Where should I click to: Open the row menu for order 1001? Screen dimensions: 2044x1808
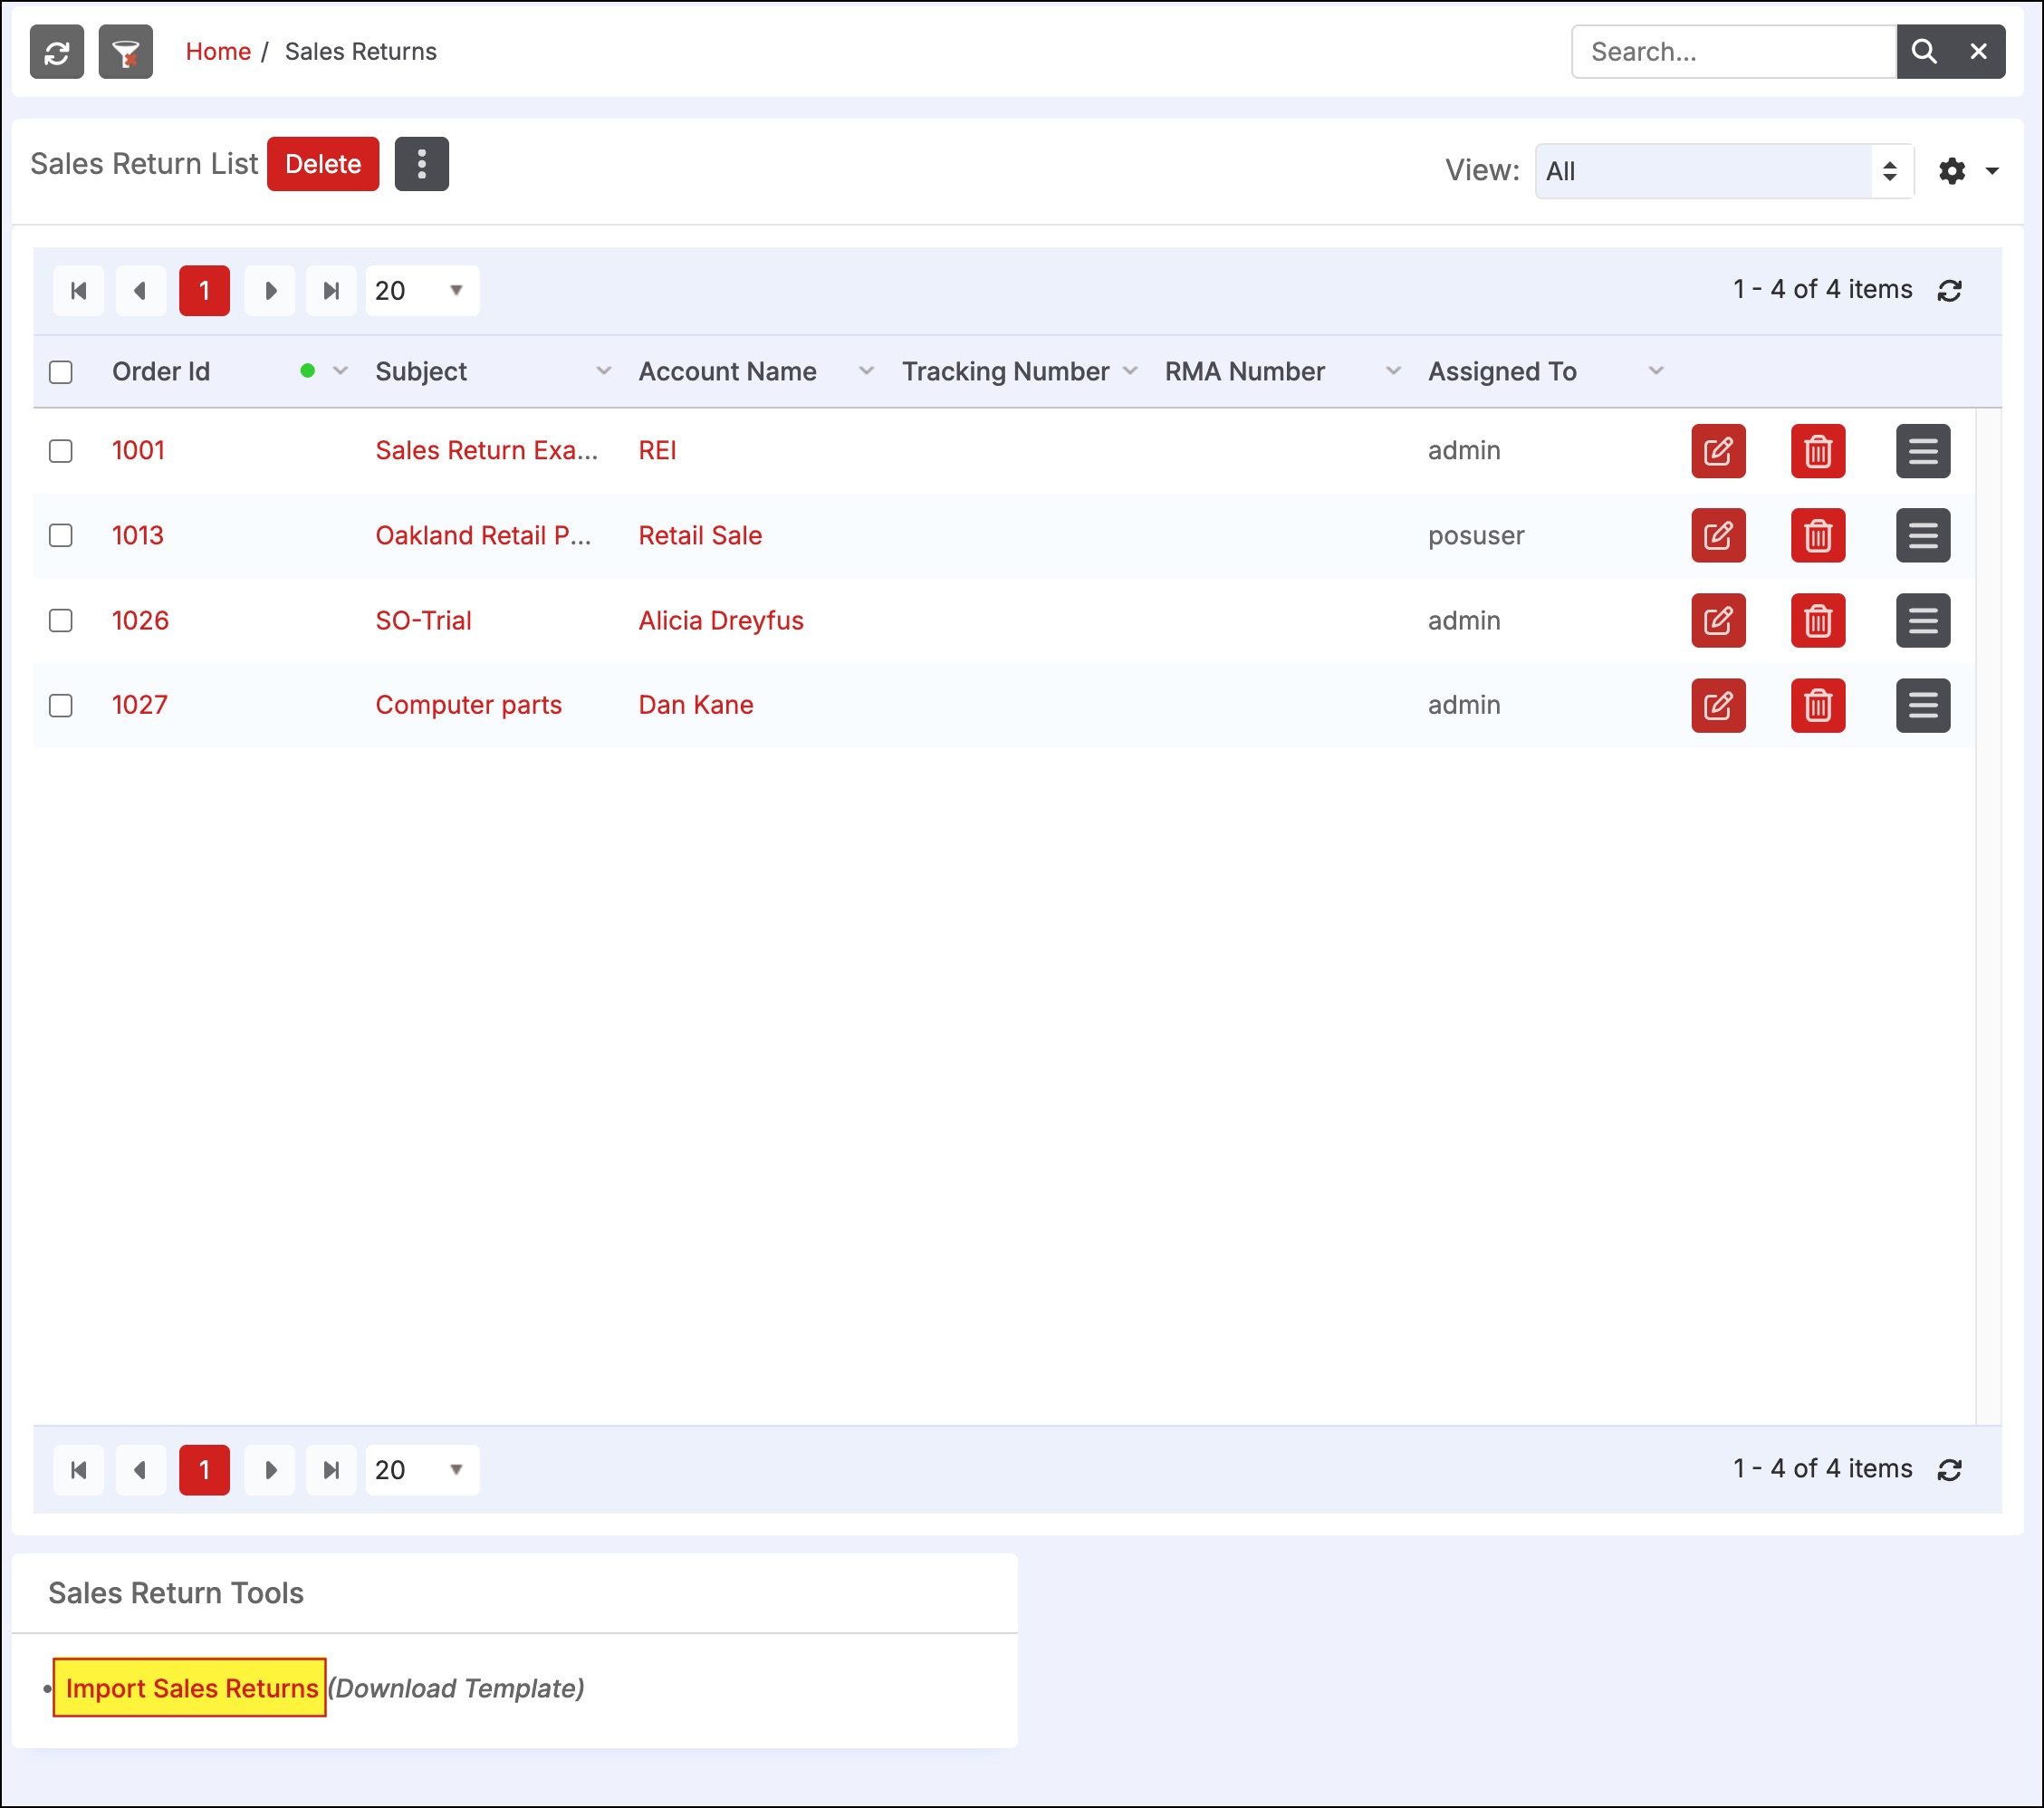click(1923, 451)
